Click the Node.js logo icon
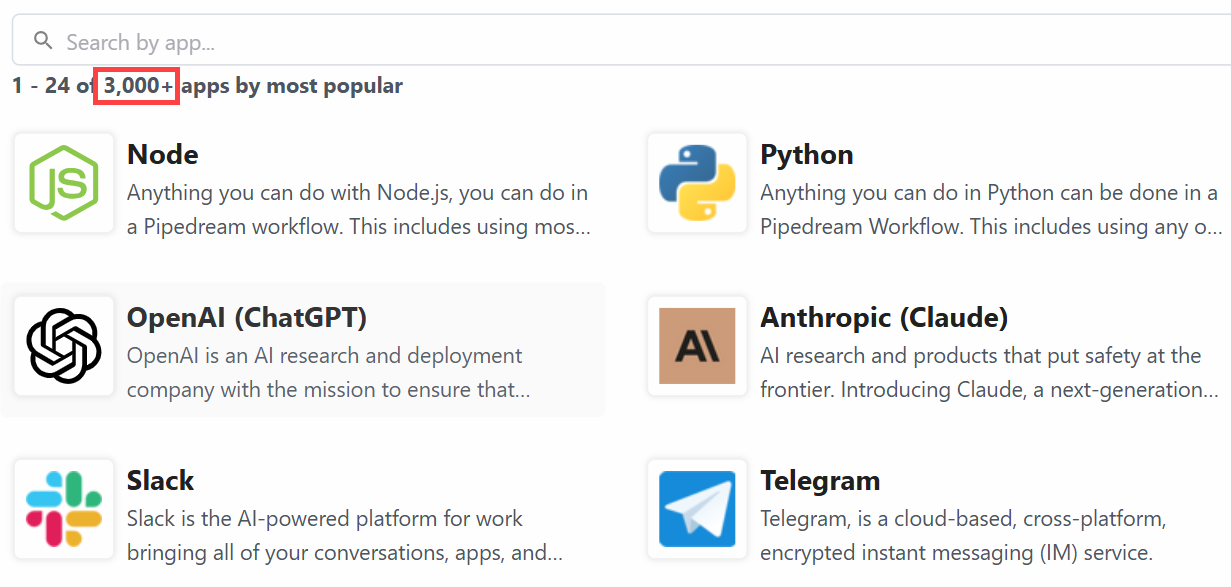The image size is (1231, 587). tap(64, 183)
